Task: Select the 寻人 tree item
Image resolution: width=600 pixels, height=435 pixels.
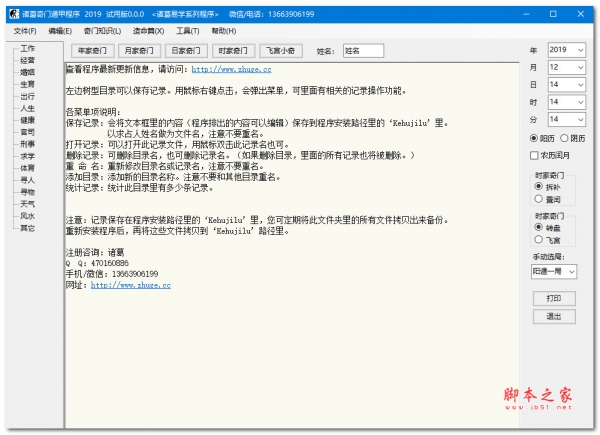Action: click(28, 180)
